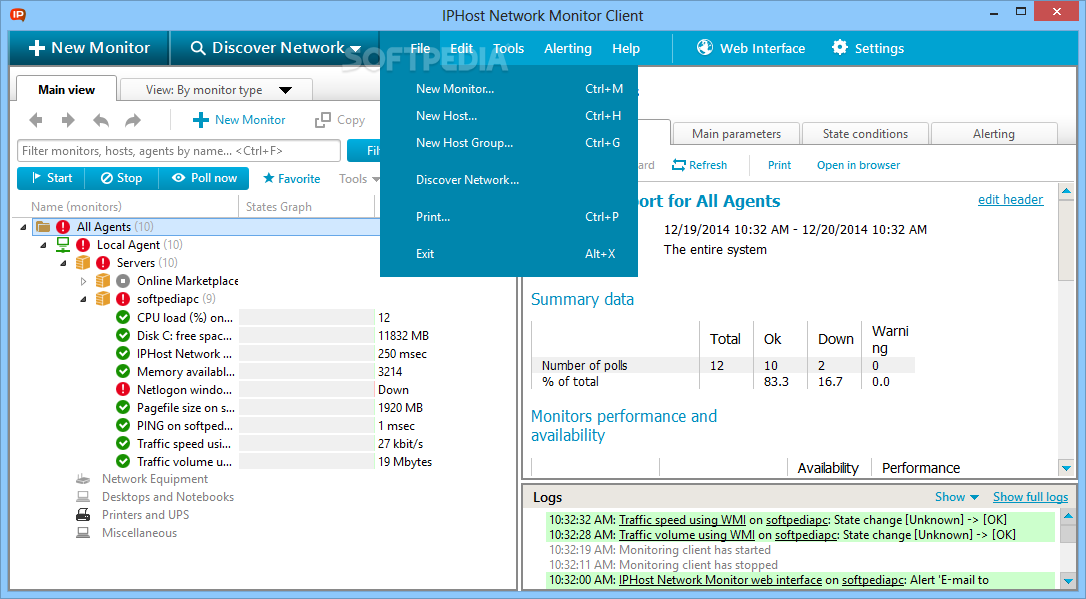Click the green OK icon of Traffic volume
1086x599 pixels.
[x=123, y=461]
